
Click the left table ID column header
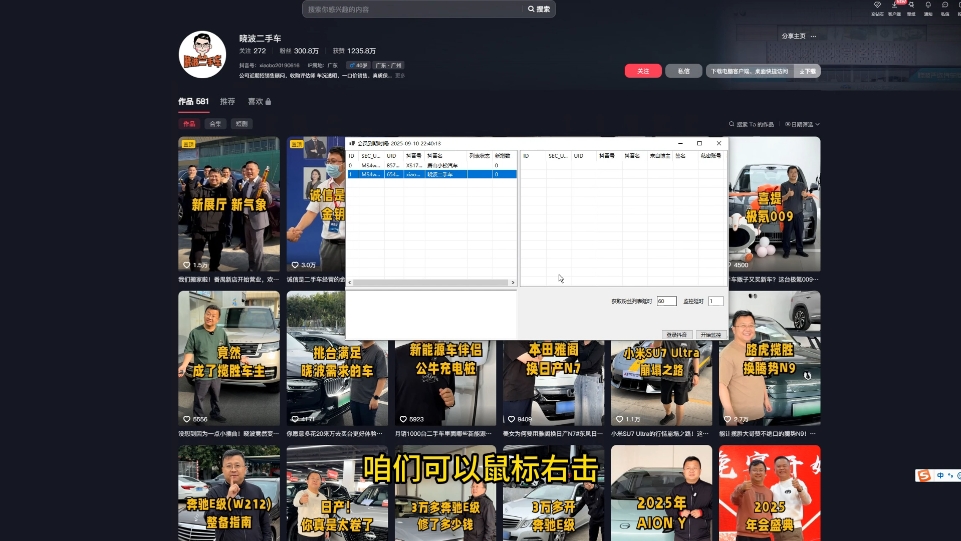352,156
